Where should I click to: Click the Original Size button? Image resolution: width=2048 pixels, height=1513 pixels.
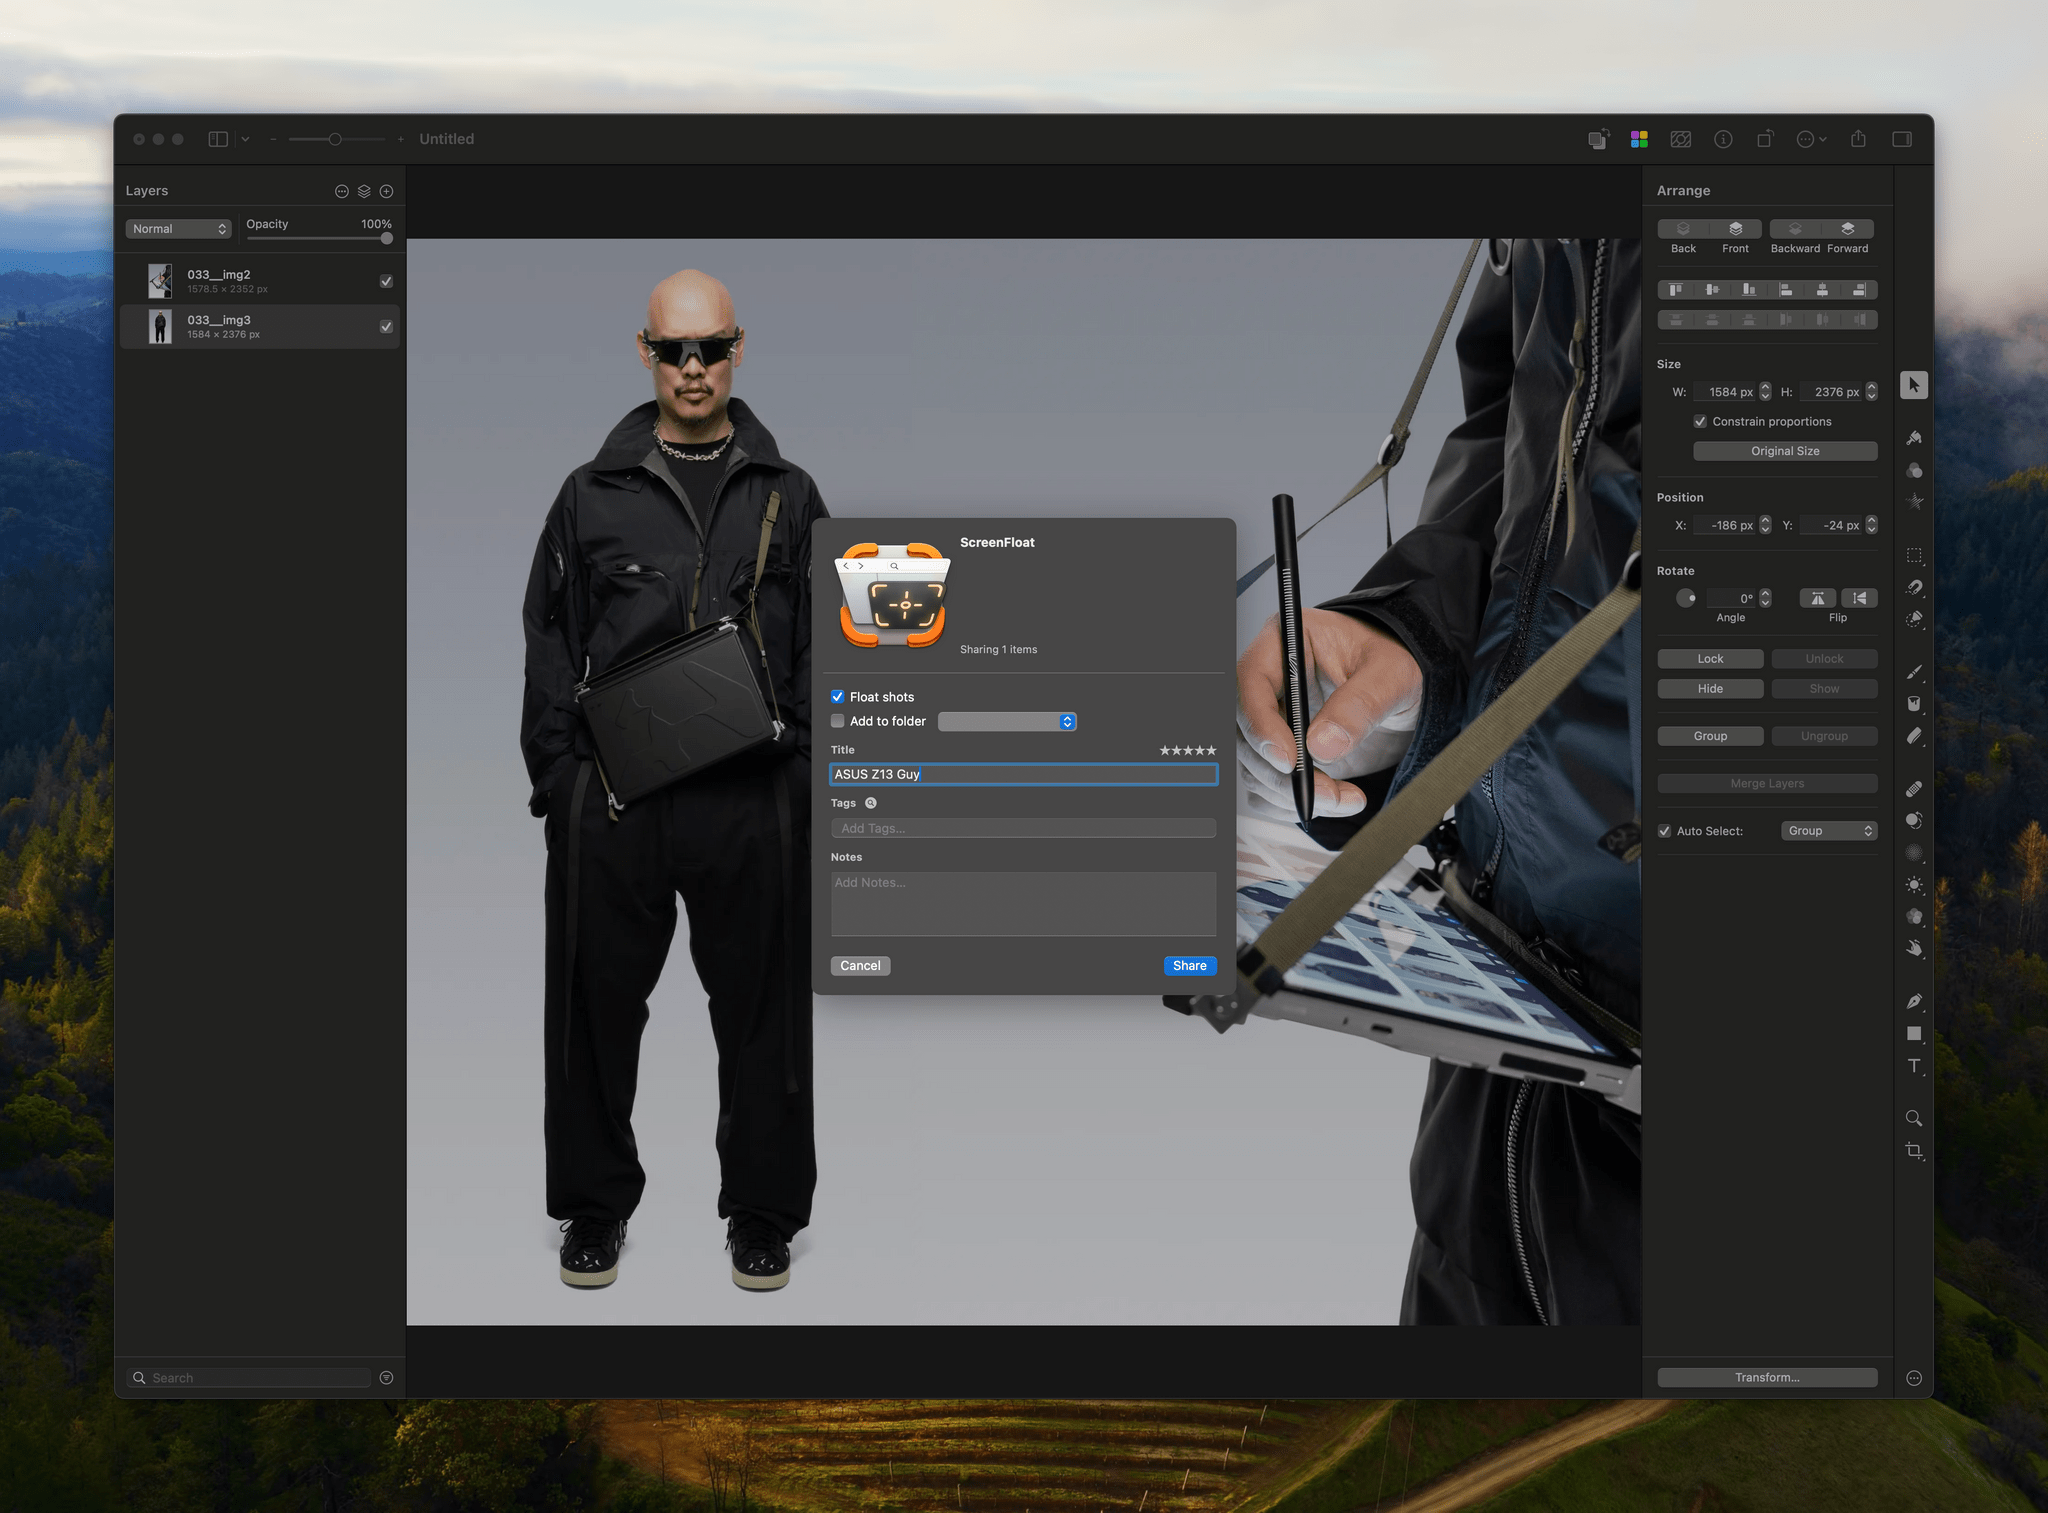(1785, 451)
